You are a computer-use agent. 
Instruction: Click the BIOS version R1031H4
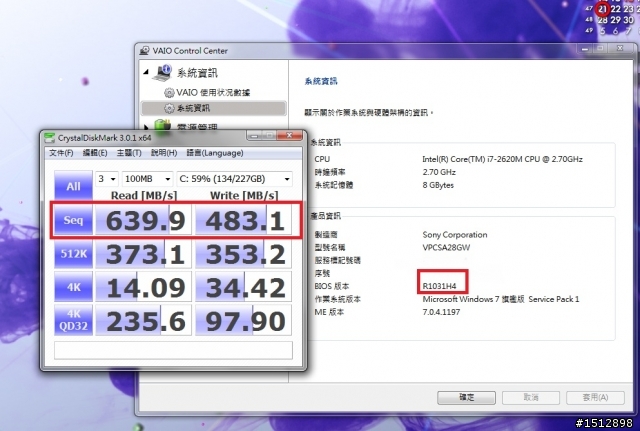coord(439,286)
